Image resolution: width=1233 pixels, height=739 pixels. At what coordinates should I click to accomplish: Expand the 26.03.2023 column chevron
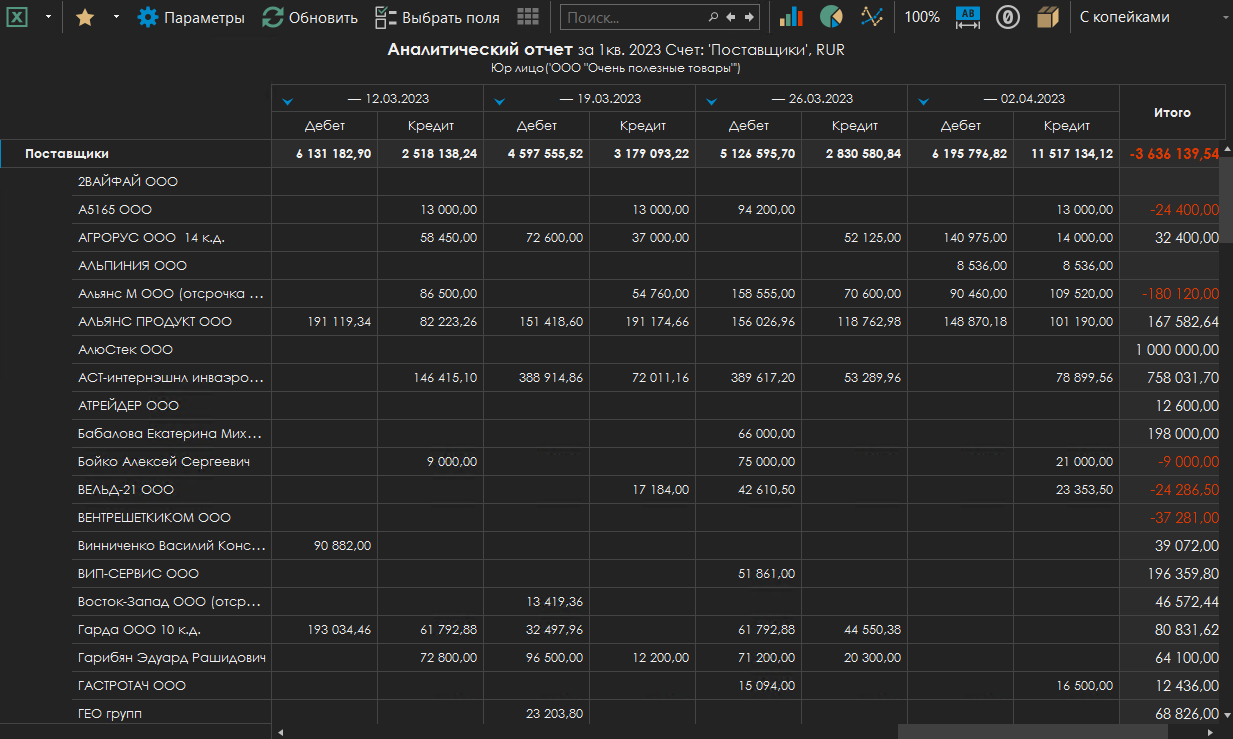click(x=712, y=100)
